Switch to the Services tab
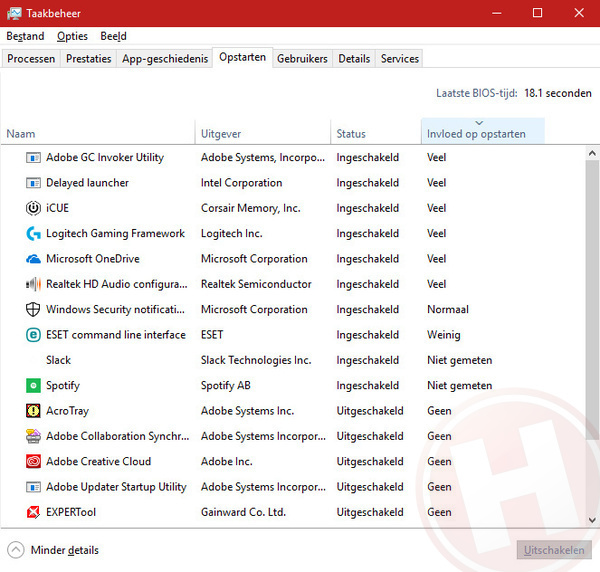The width and height of the screenshot is (600, 572). pos(399,59)
